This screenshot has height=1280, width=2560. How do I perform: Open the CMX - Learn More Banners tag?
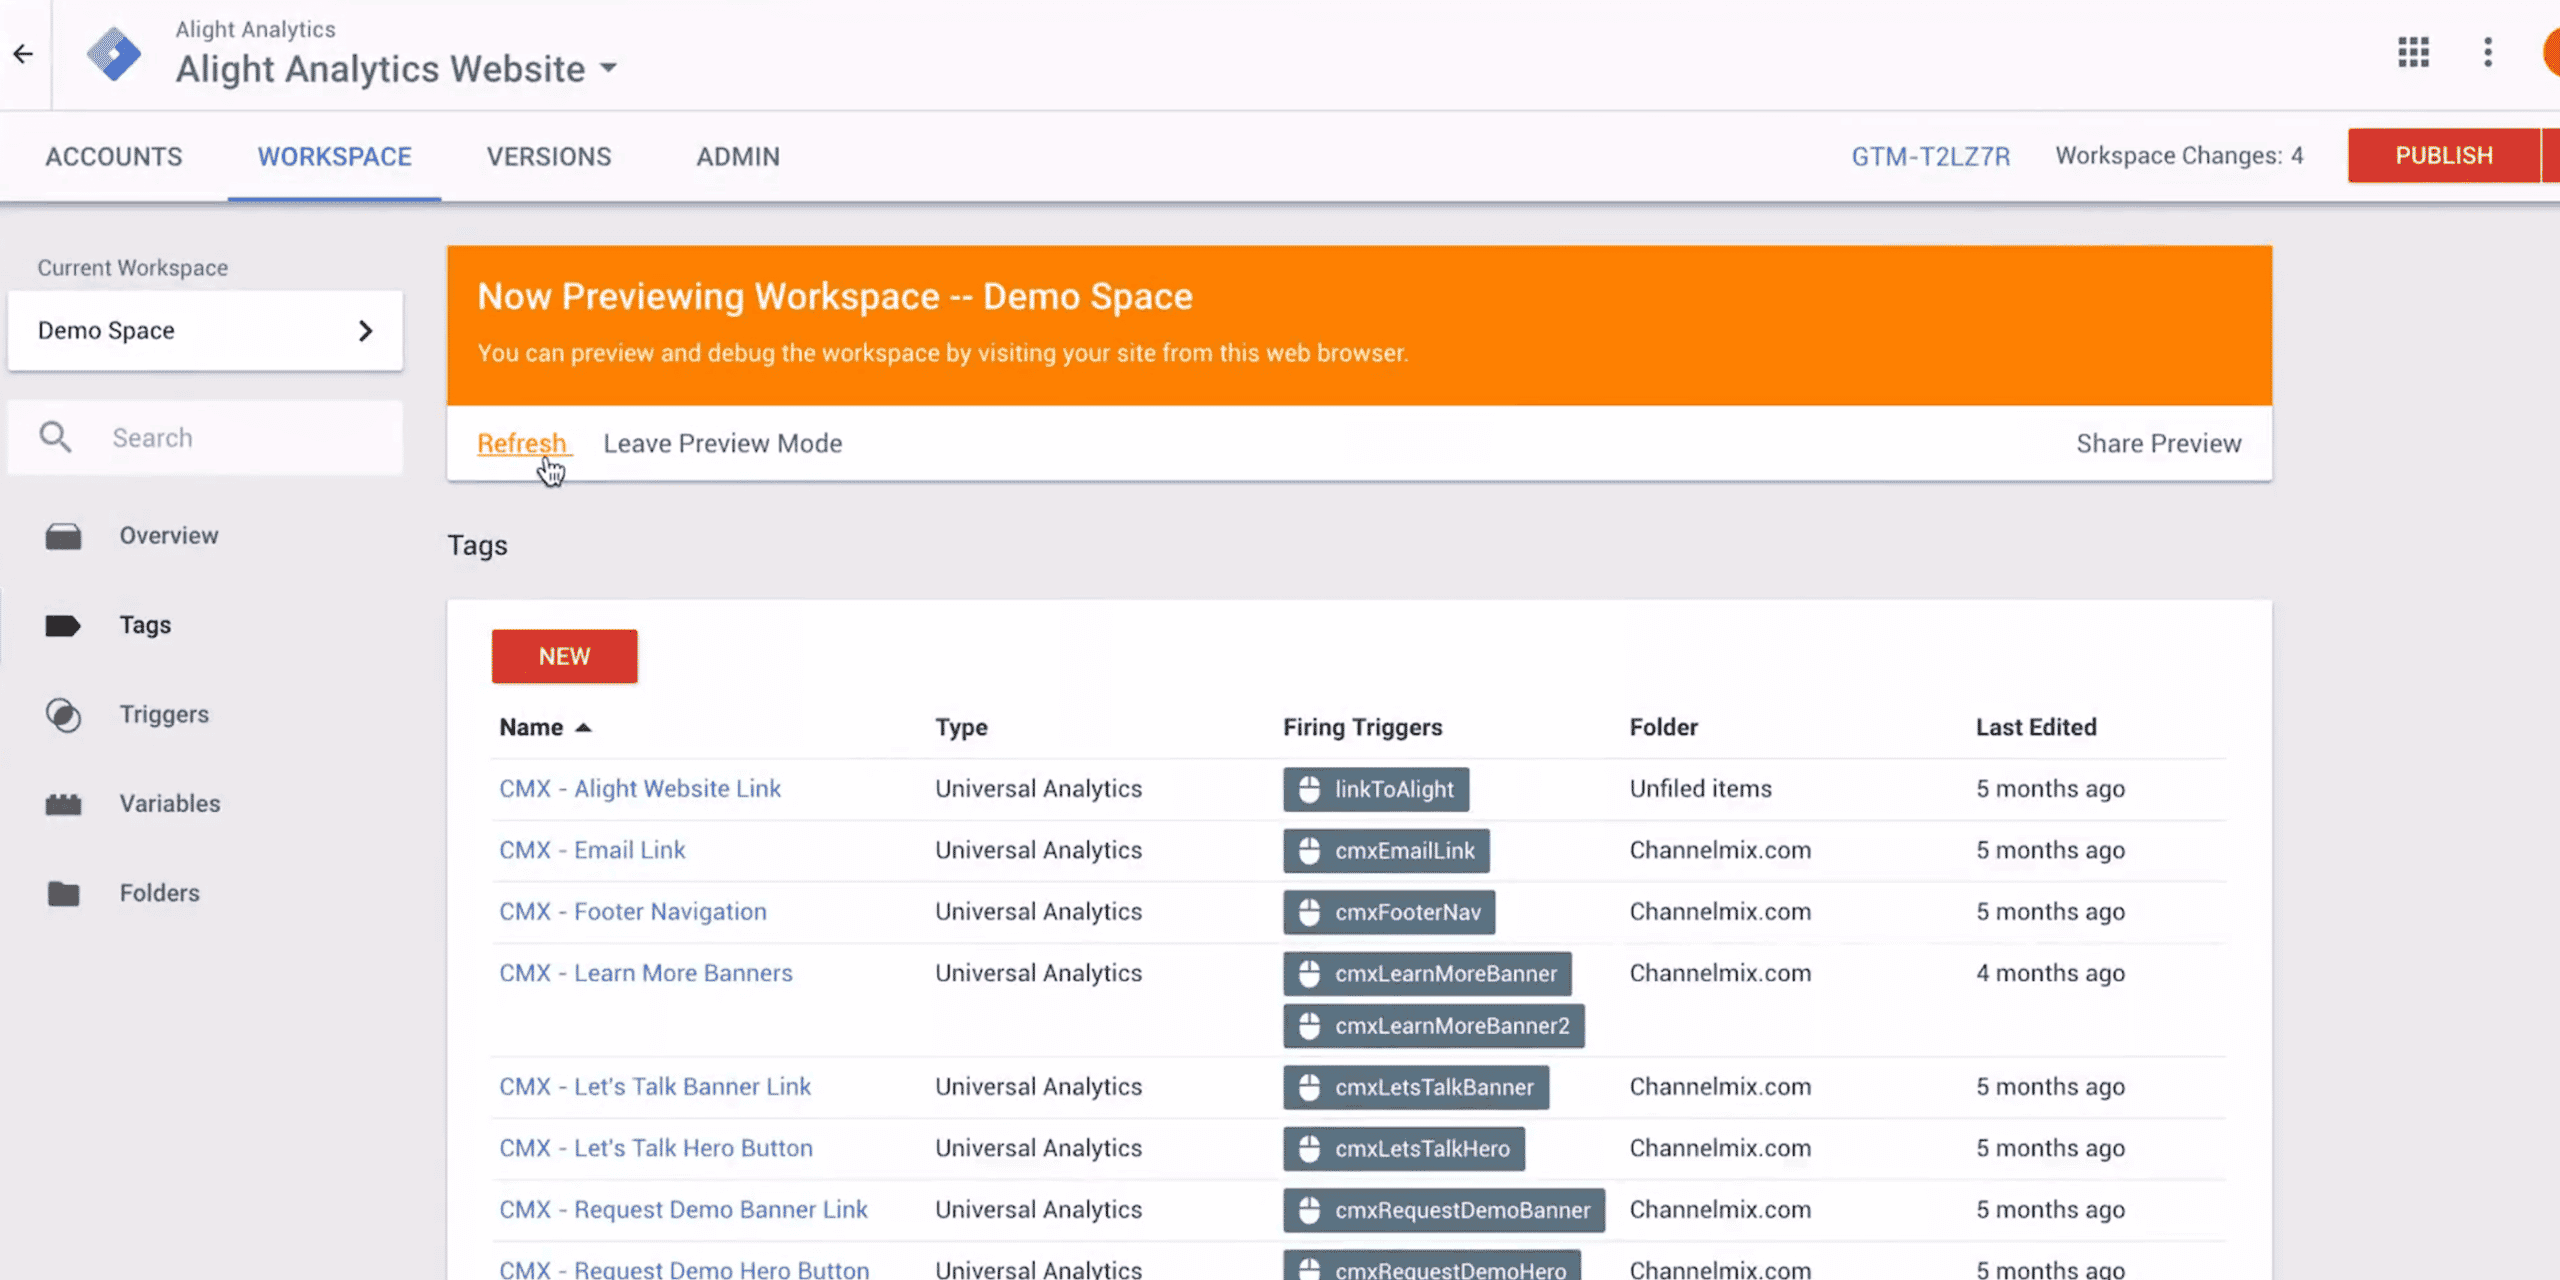click(646, 973)
